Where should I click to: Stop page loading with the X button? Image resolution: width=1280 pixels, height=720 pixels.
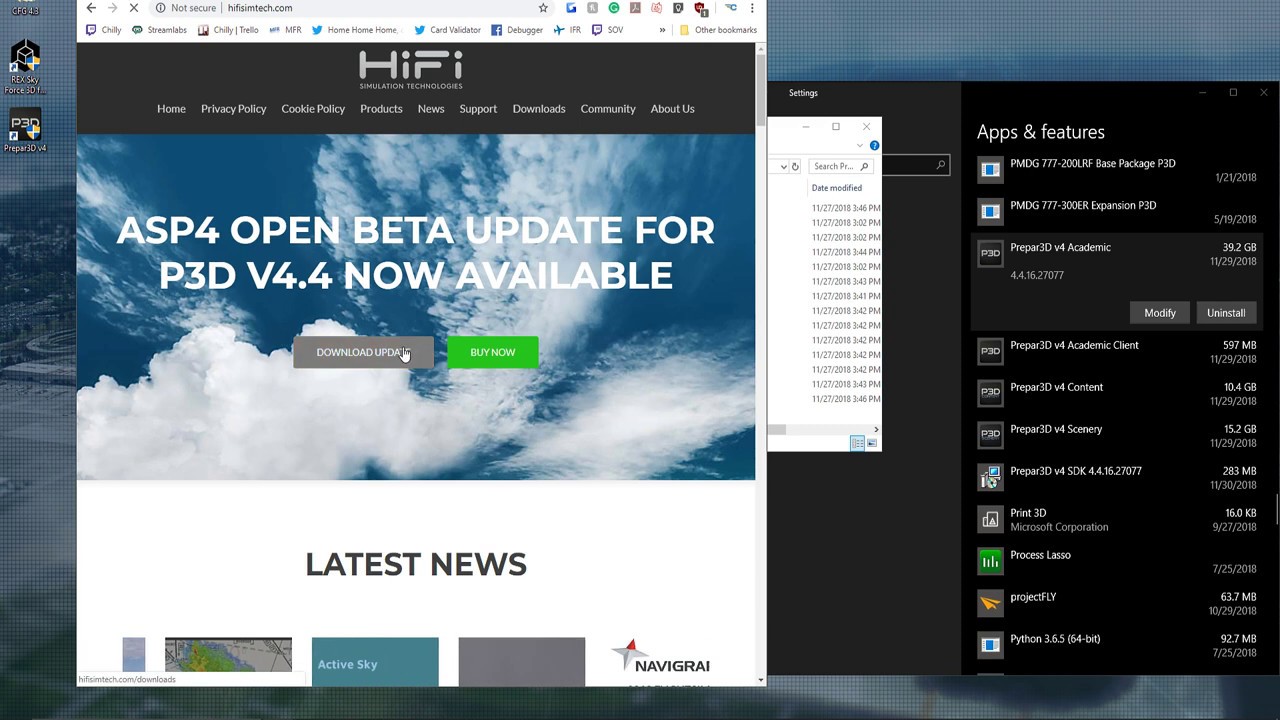point(133,8)
